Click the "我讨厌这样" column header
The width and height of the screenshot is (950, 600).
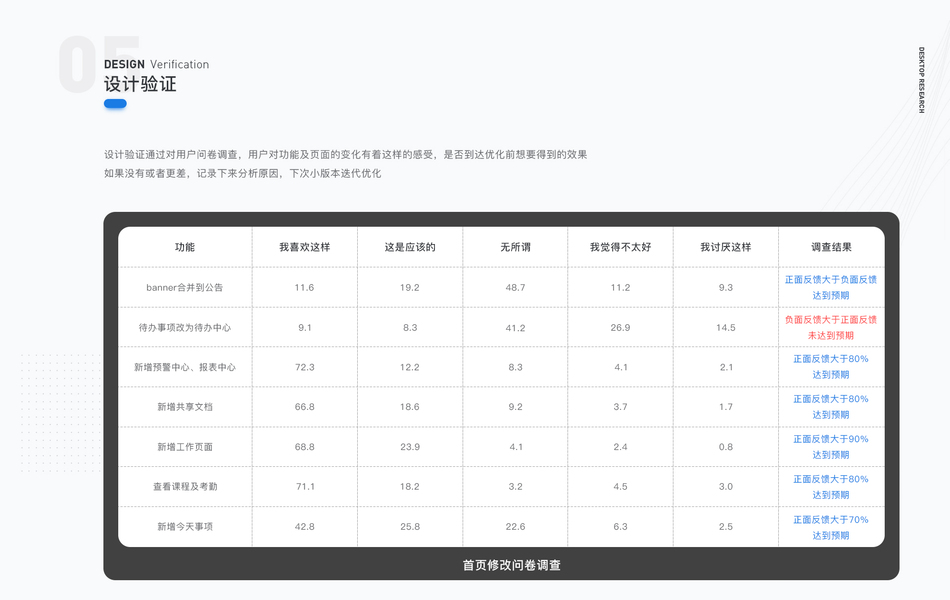pyautogui.click(x=726, y=247)
